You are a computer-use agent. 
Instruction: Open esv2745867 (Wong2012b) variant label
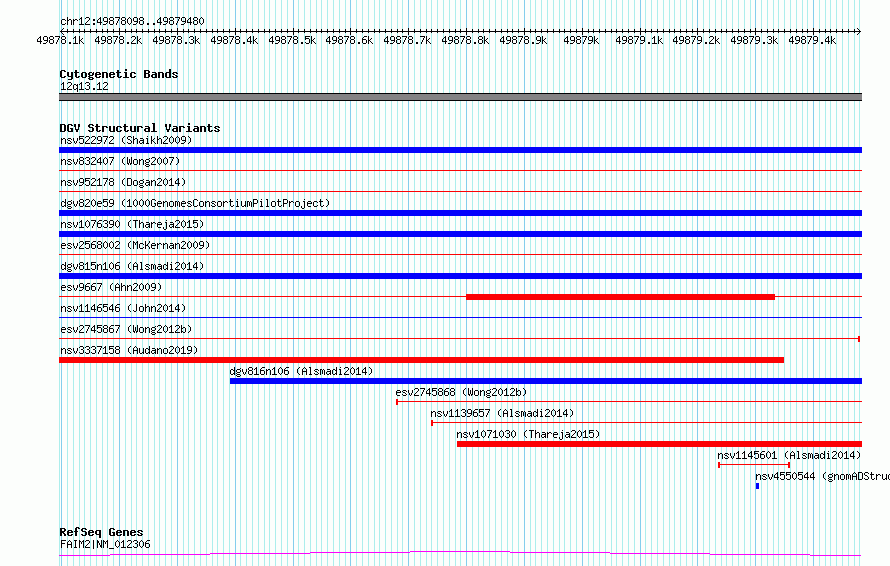pos(126,329)
